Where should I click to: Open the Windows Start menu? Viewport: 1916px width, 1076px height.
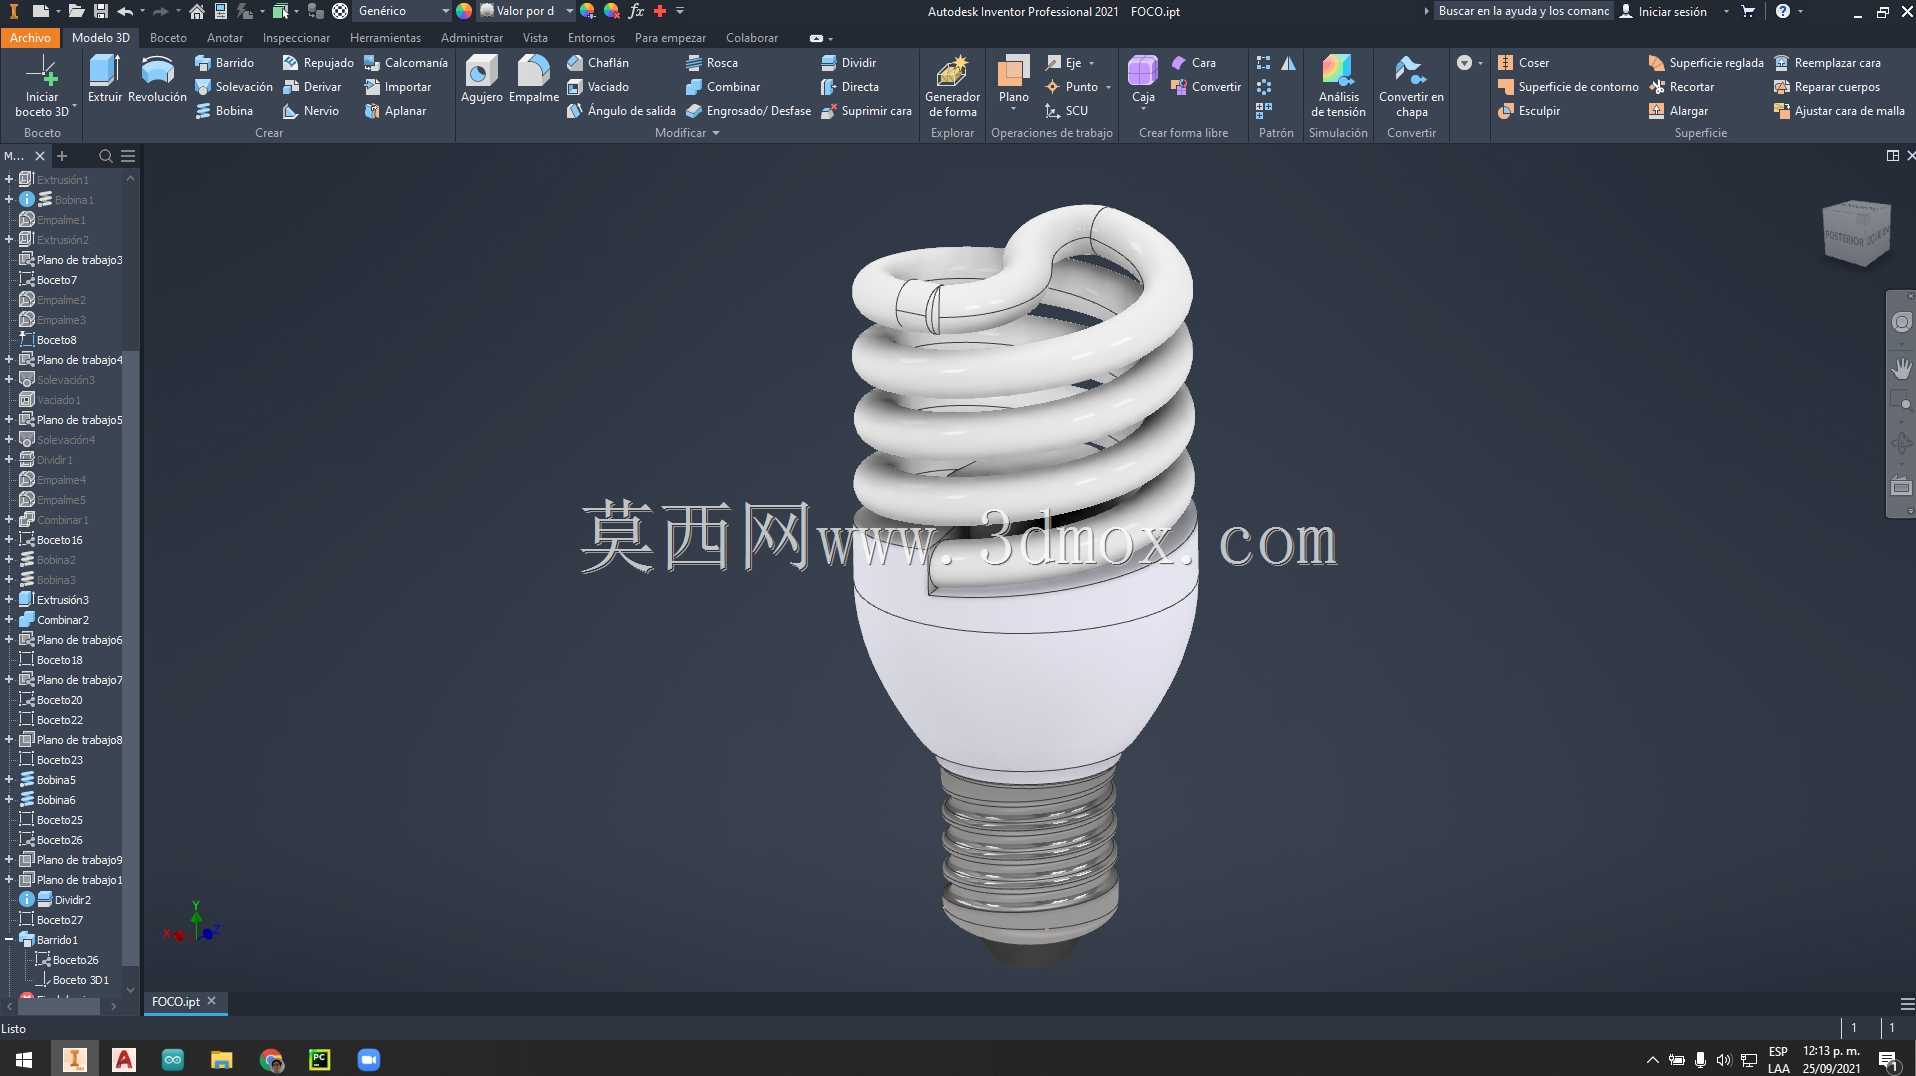pyautogui.click(x=24, y=1059)
